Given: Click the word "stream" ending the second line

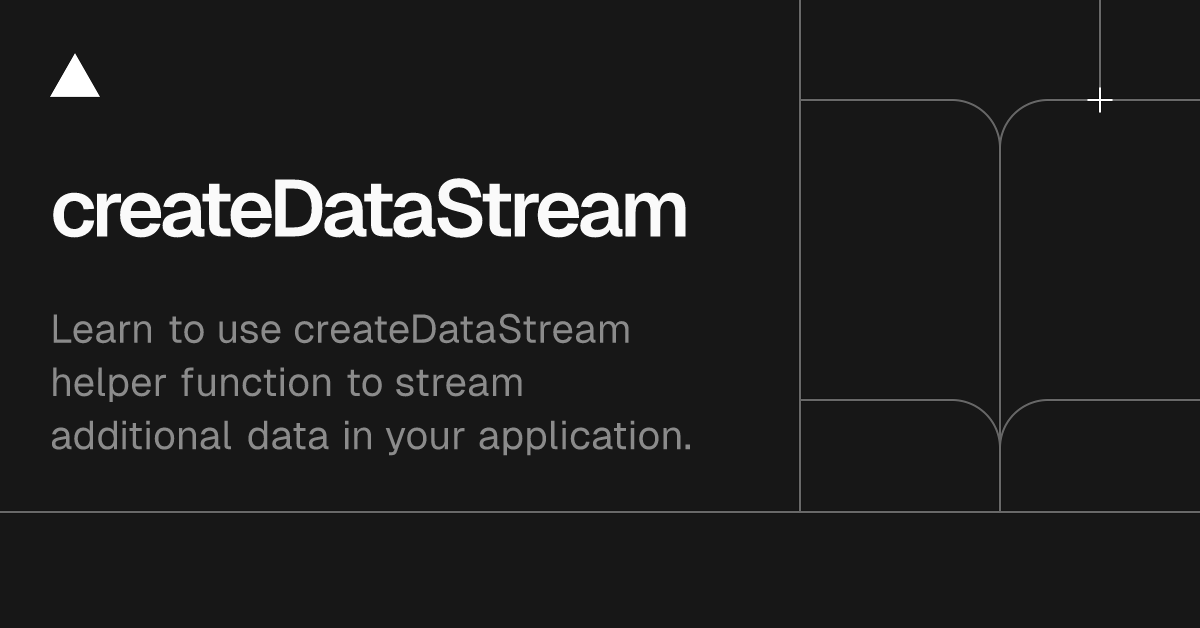Looking at the screenshot, I should [459, 383].
